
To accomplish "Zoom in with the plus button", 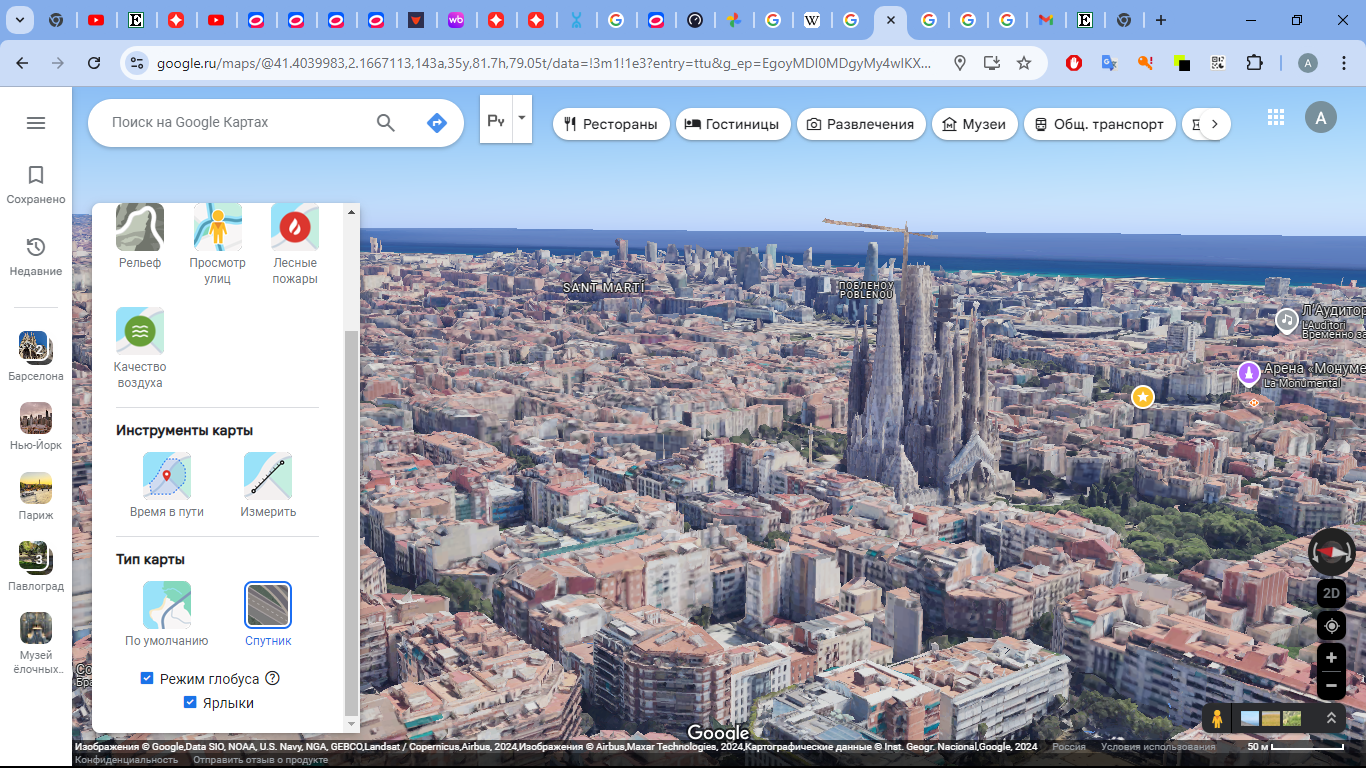I will [x=1331, y=659].
